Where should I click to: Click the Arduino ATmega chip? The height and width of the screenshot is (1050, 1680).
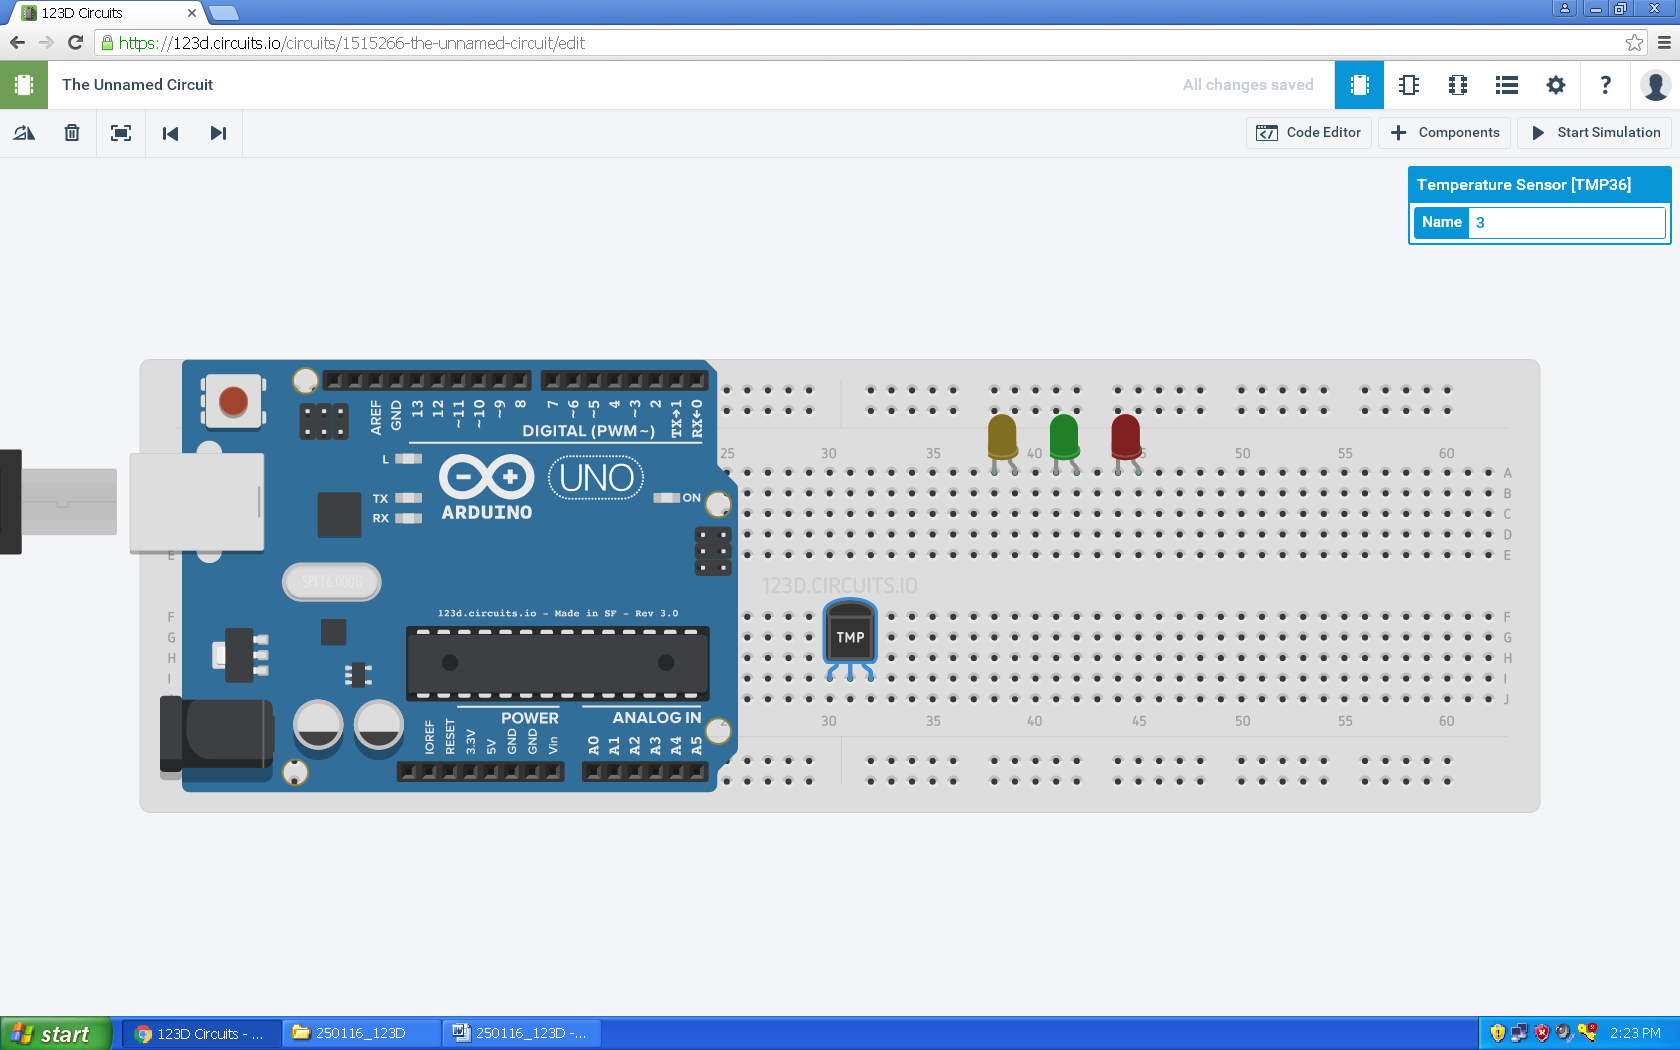[x=557, y=663]
